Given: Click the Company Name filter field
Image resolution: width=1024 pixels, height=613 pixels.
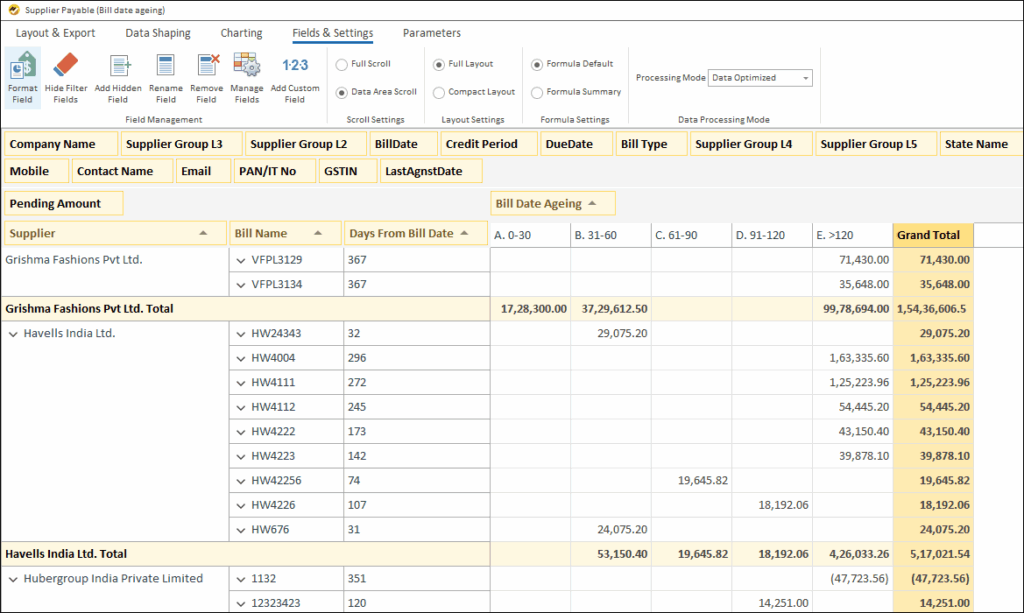Looking at the screenshot, I should [x=61, y=144].
